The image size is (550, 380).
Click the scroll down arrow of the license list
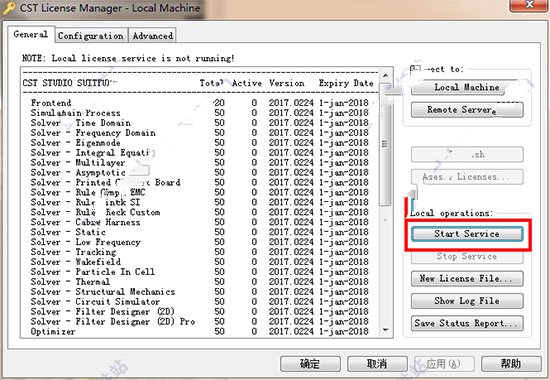click(x=385, y=330)
